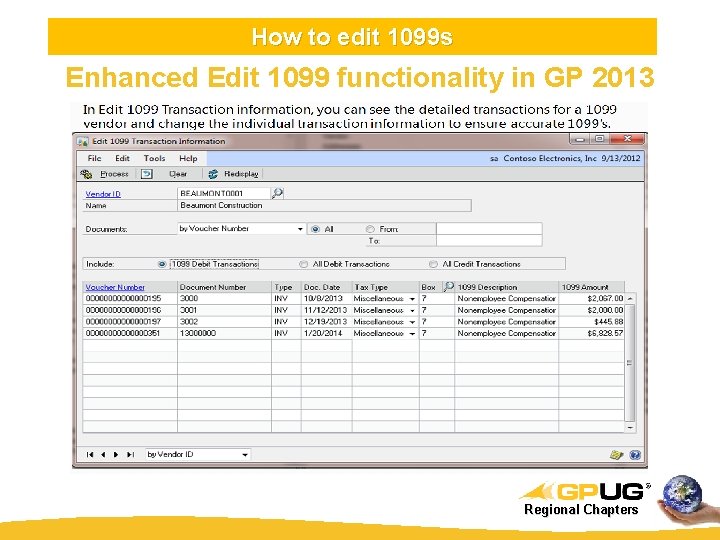Click the grid scrollbar up arrow
Viewport: 720px width, 540px height.
[630, 298]
